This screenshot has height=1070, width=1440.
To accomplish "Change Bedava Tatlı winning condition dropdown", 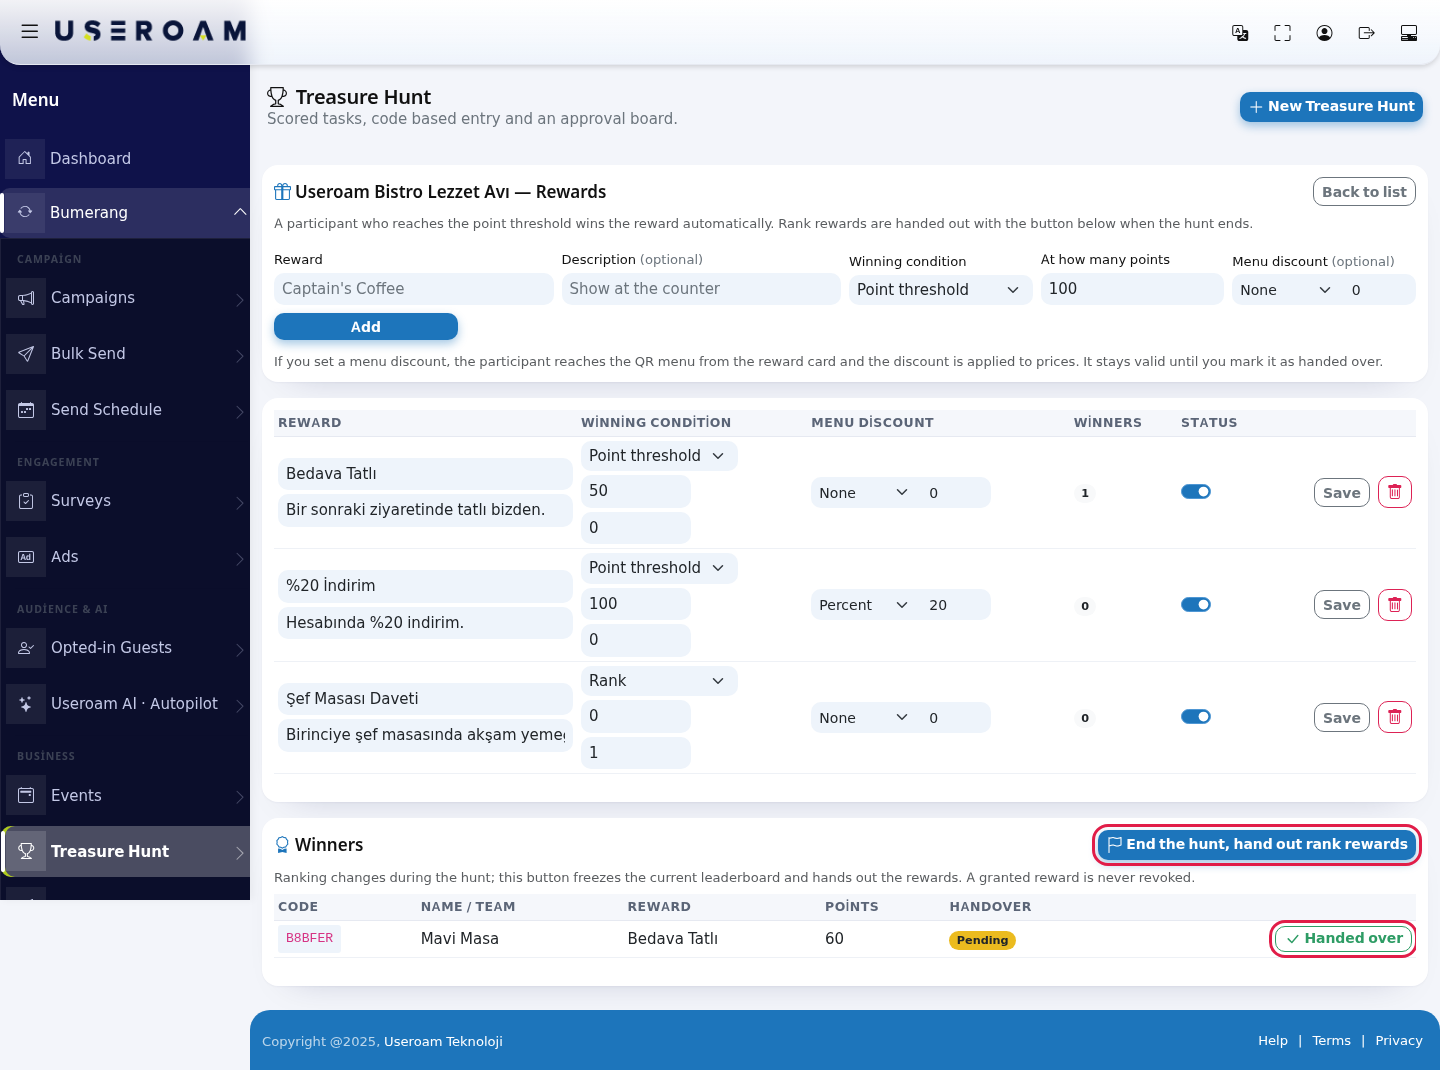I will pos(659,456).
